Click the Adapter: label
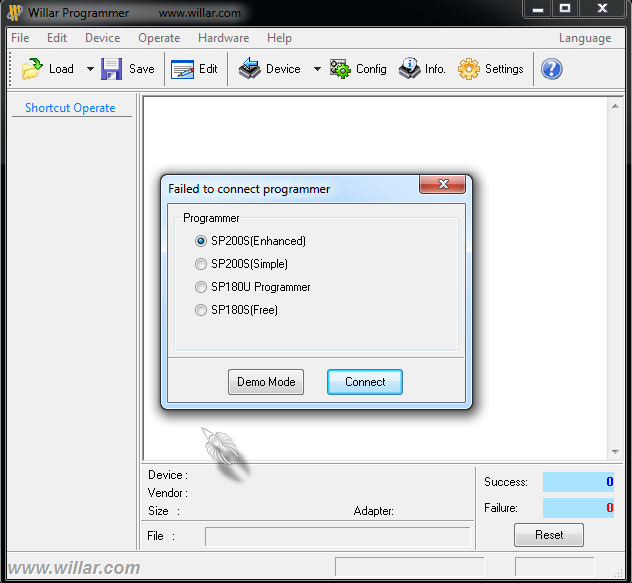 pos(374,511)
